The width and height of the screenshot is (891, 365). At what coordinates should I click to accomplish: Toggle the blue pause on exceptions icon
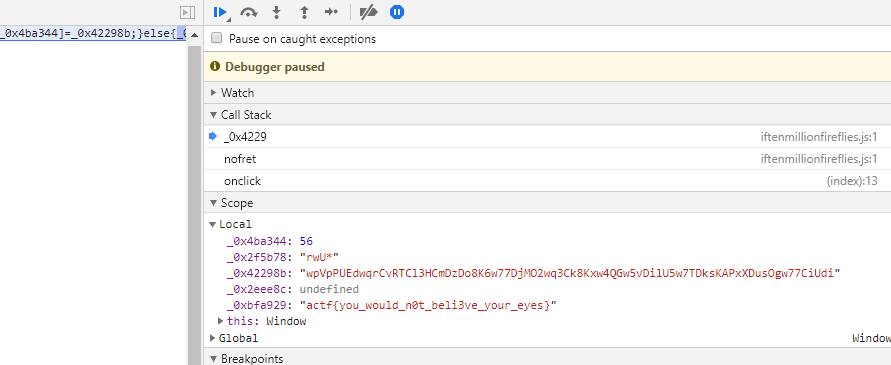click(x=397, y=12)
